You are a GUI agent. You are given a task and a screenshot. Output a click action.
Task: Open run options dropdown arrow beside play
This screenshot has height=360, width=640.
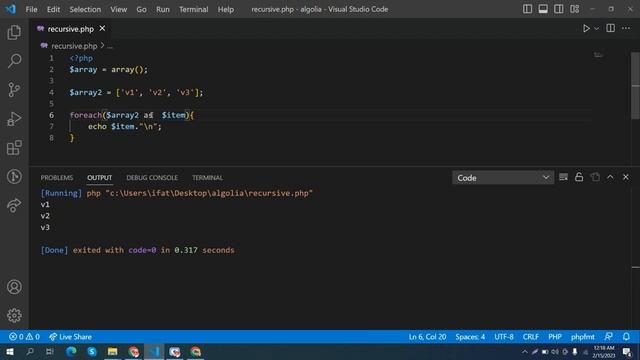click(x=597, y=29)
